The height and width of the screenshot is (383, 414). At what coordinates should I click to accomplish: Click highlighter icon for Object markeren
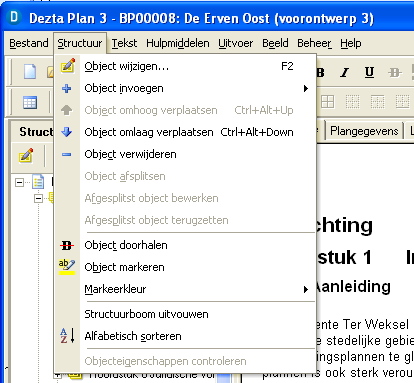[x=67, y=267]
